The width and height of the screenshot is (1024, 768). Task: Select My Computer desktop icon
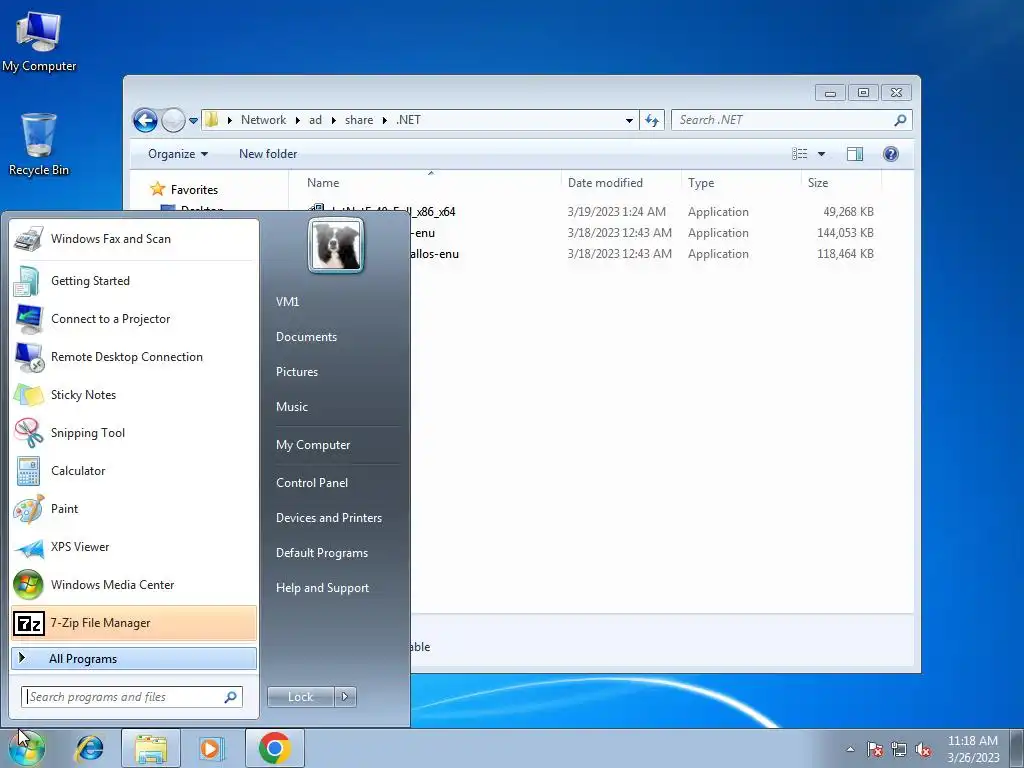[x=39, y=40]
